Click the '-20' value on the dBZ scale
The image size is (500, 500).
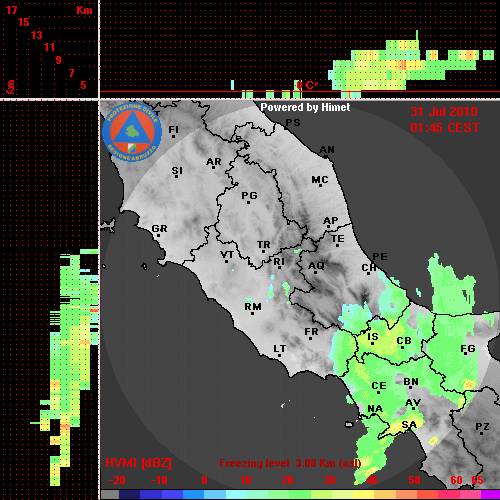[x=117, y=480]
